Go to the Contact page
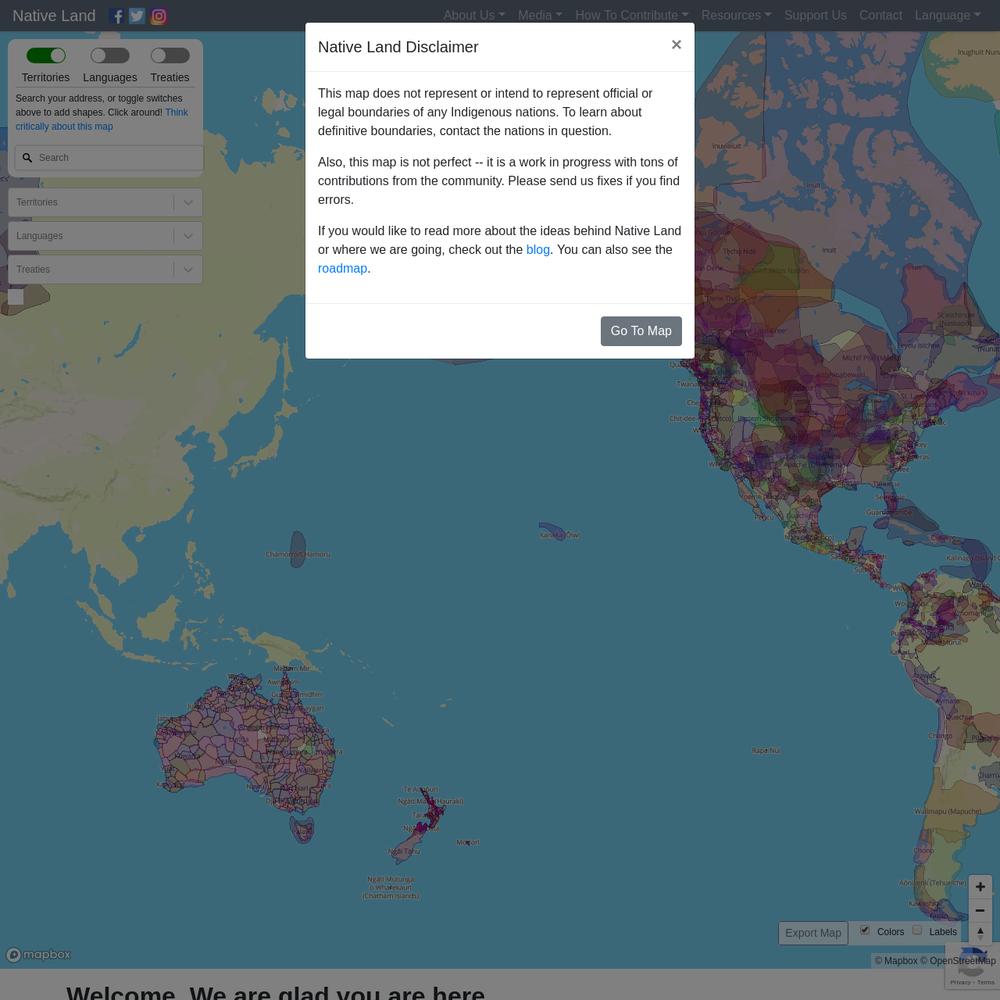 (x=880, y=15)
